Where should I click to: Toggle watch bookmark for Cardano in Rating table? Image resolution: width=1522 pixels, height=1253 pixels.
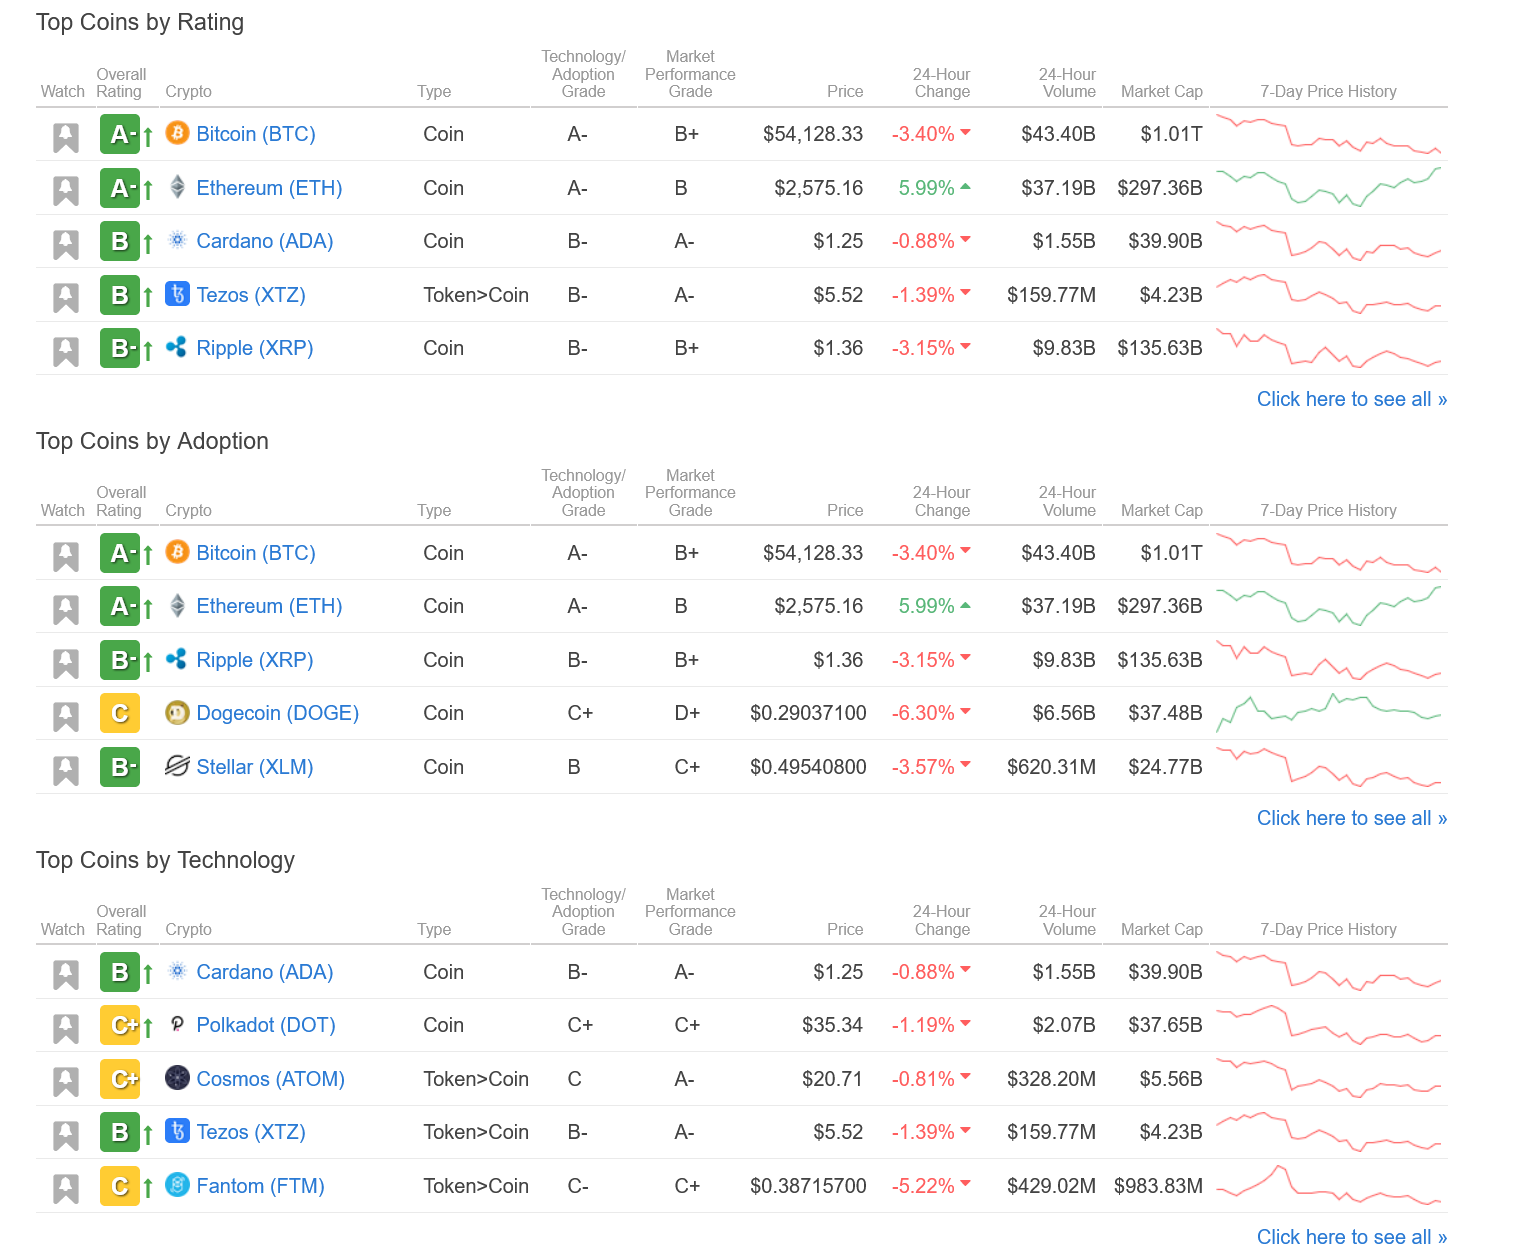tap(66, 244)
